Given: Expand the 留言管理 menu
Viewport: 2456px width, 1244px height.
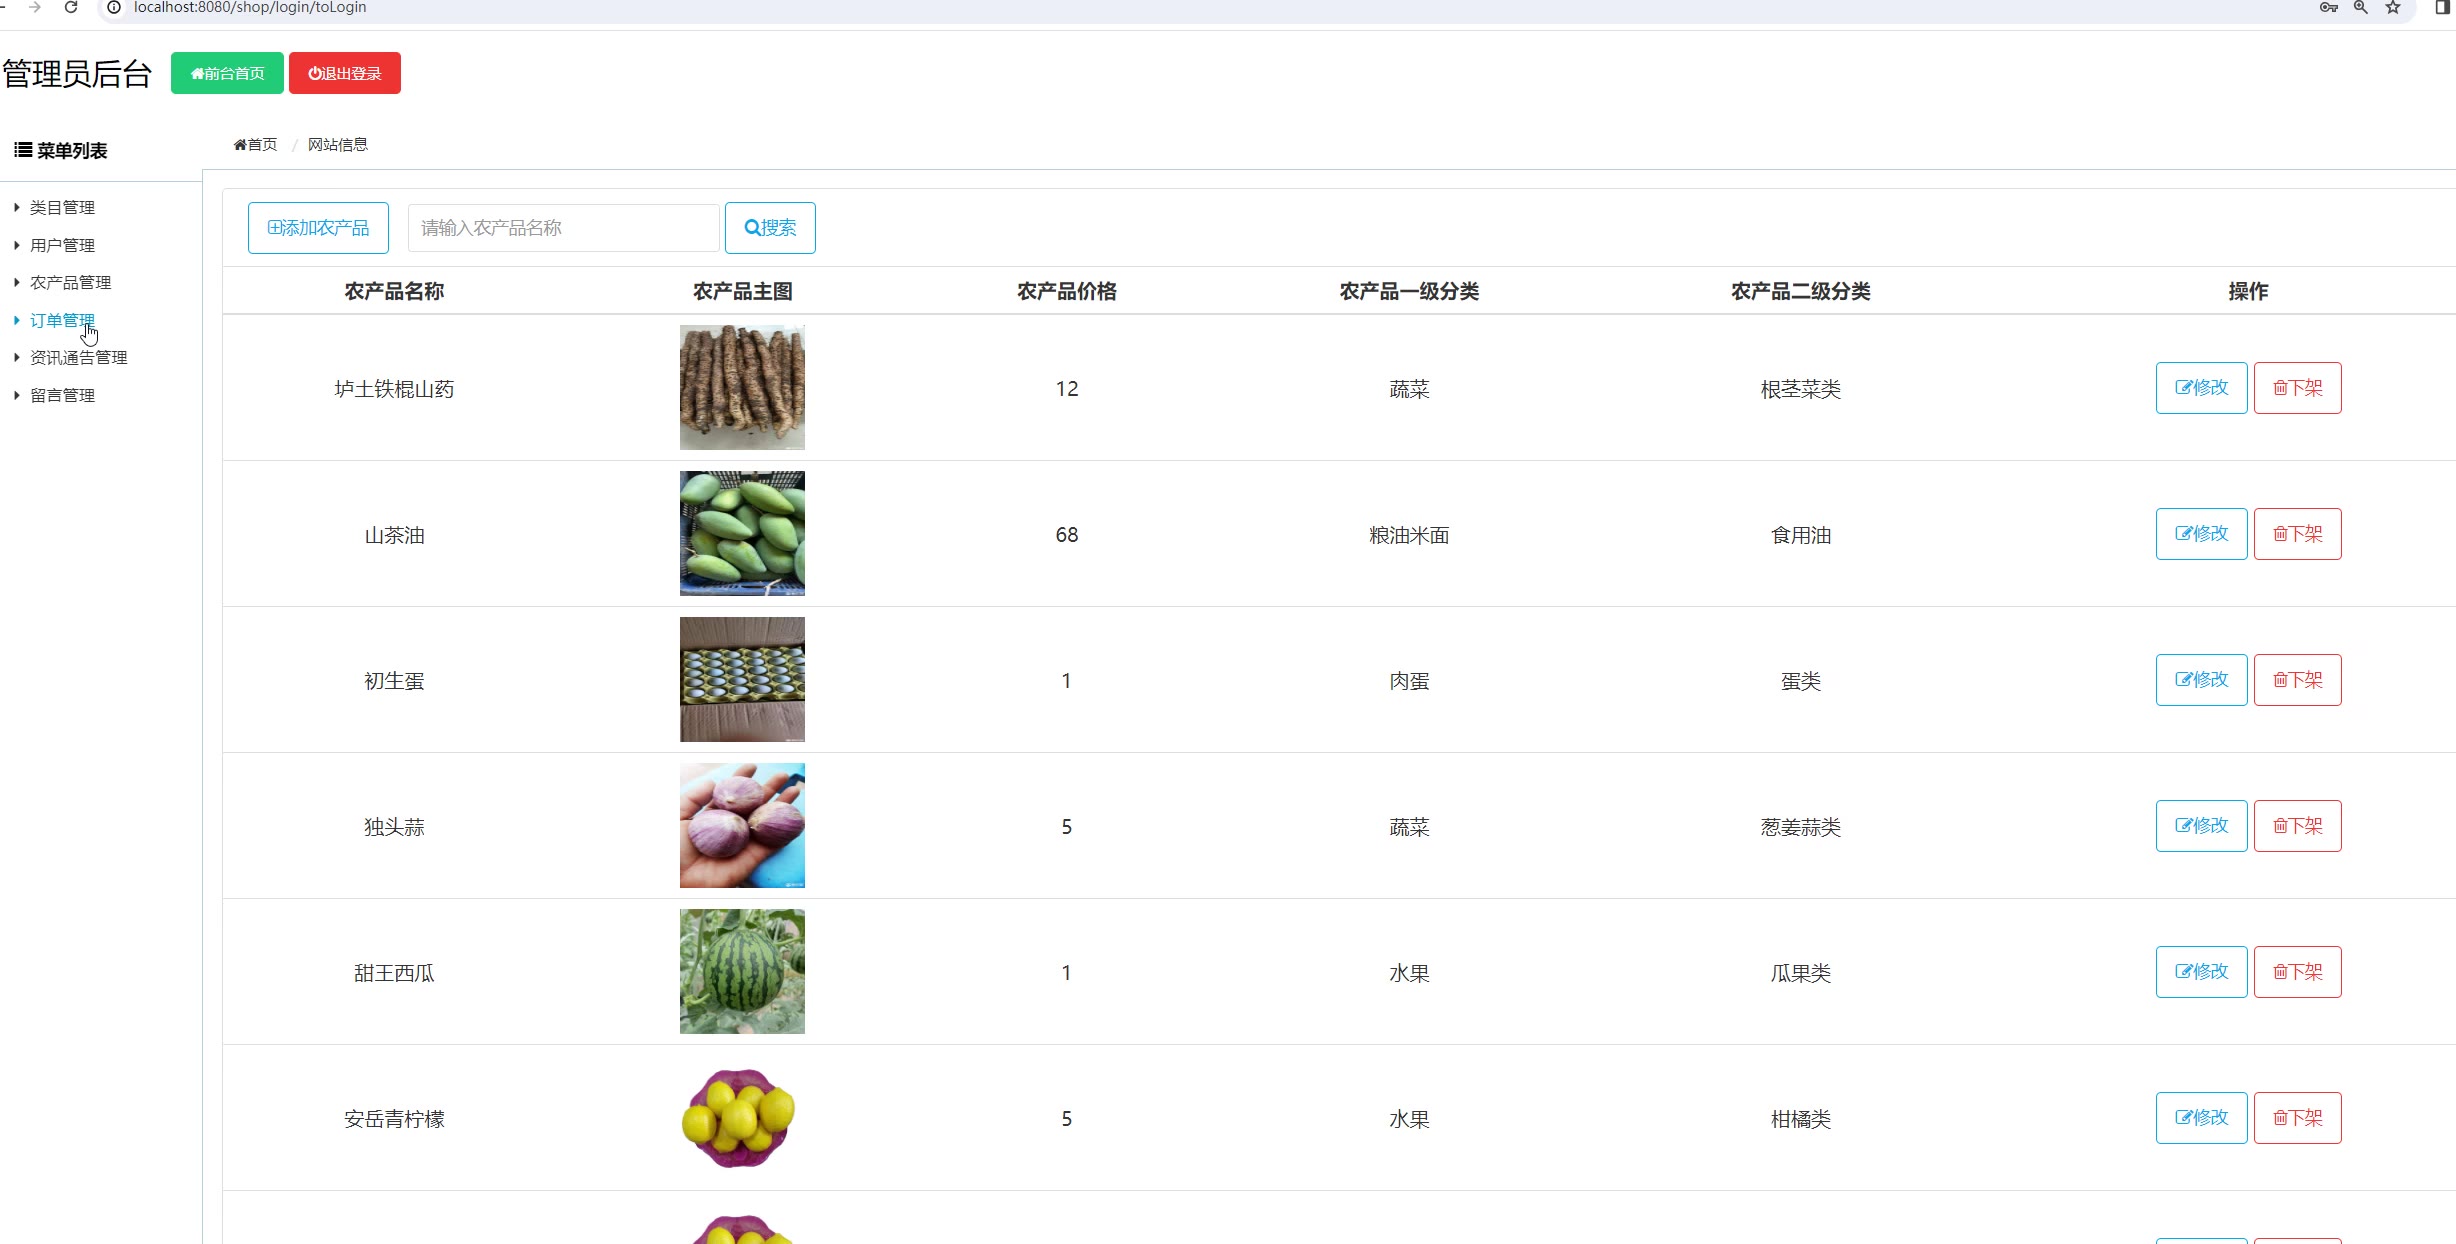Looking at the screenshot, I should coord(62,395).
